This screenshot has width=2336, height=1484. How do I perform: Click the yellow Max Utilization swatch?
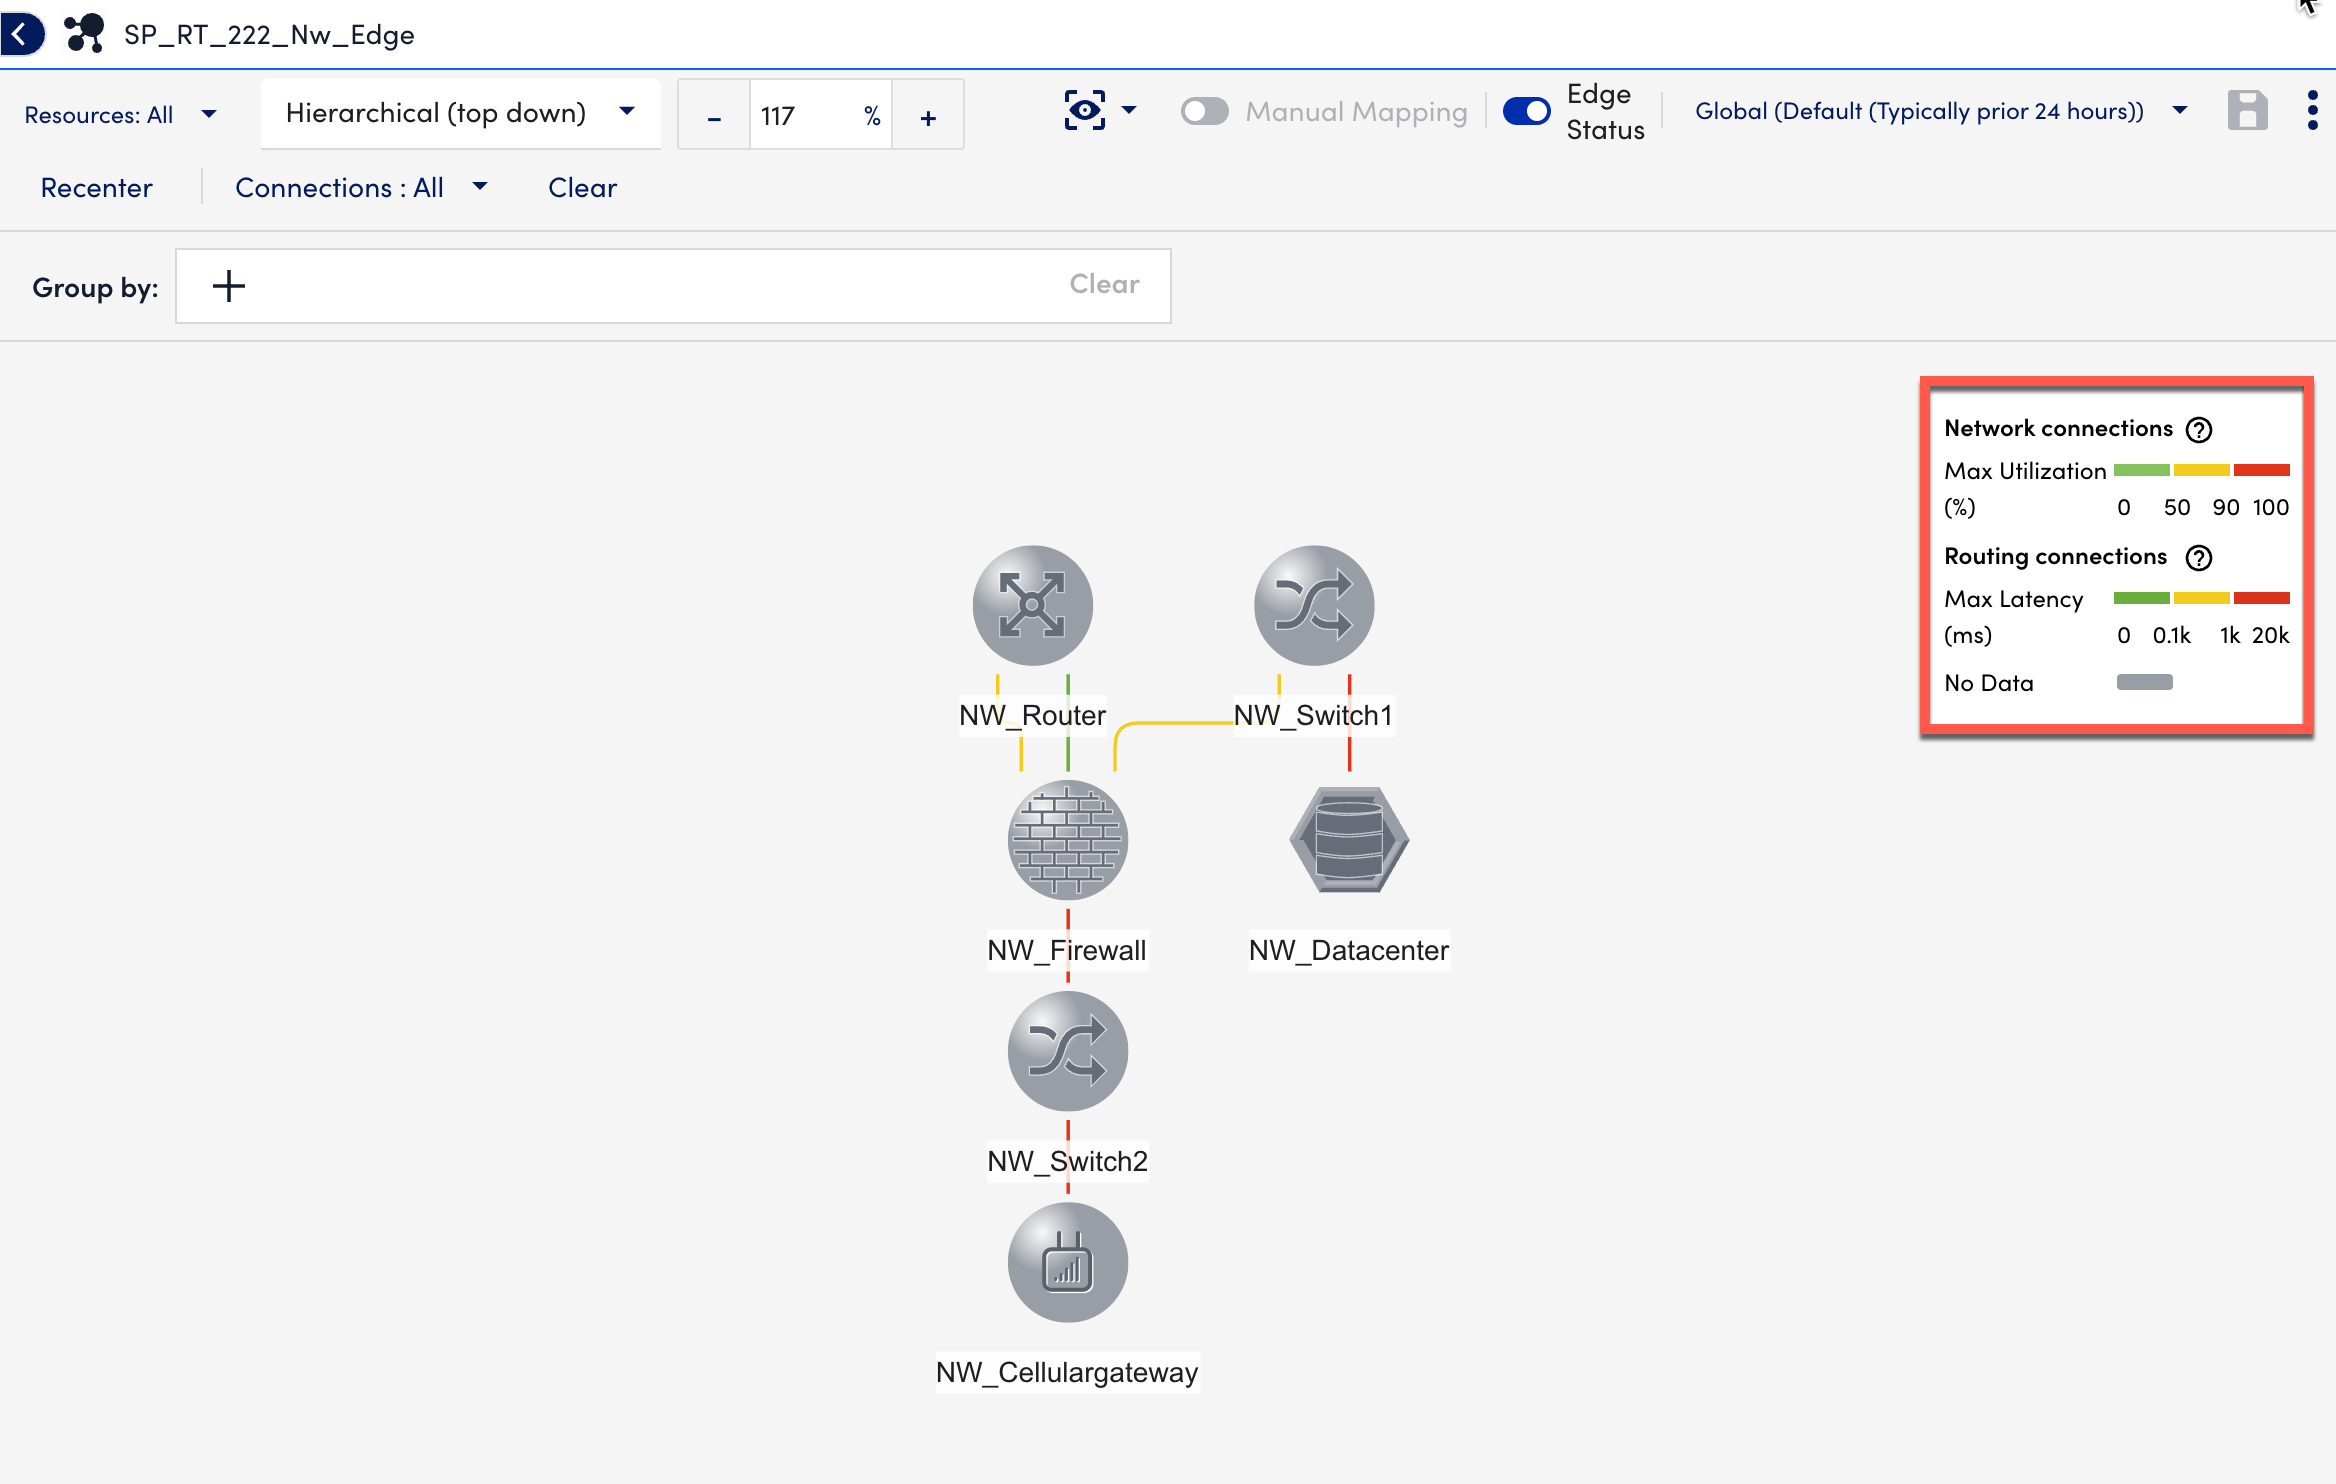[x=2201, y=470]
